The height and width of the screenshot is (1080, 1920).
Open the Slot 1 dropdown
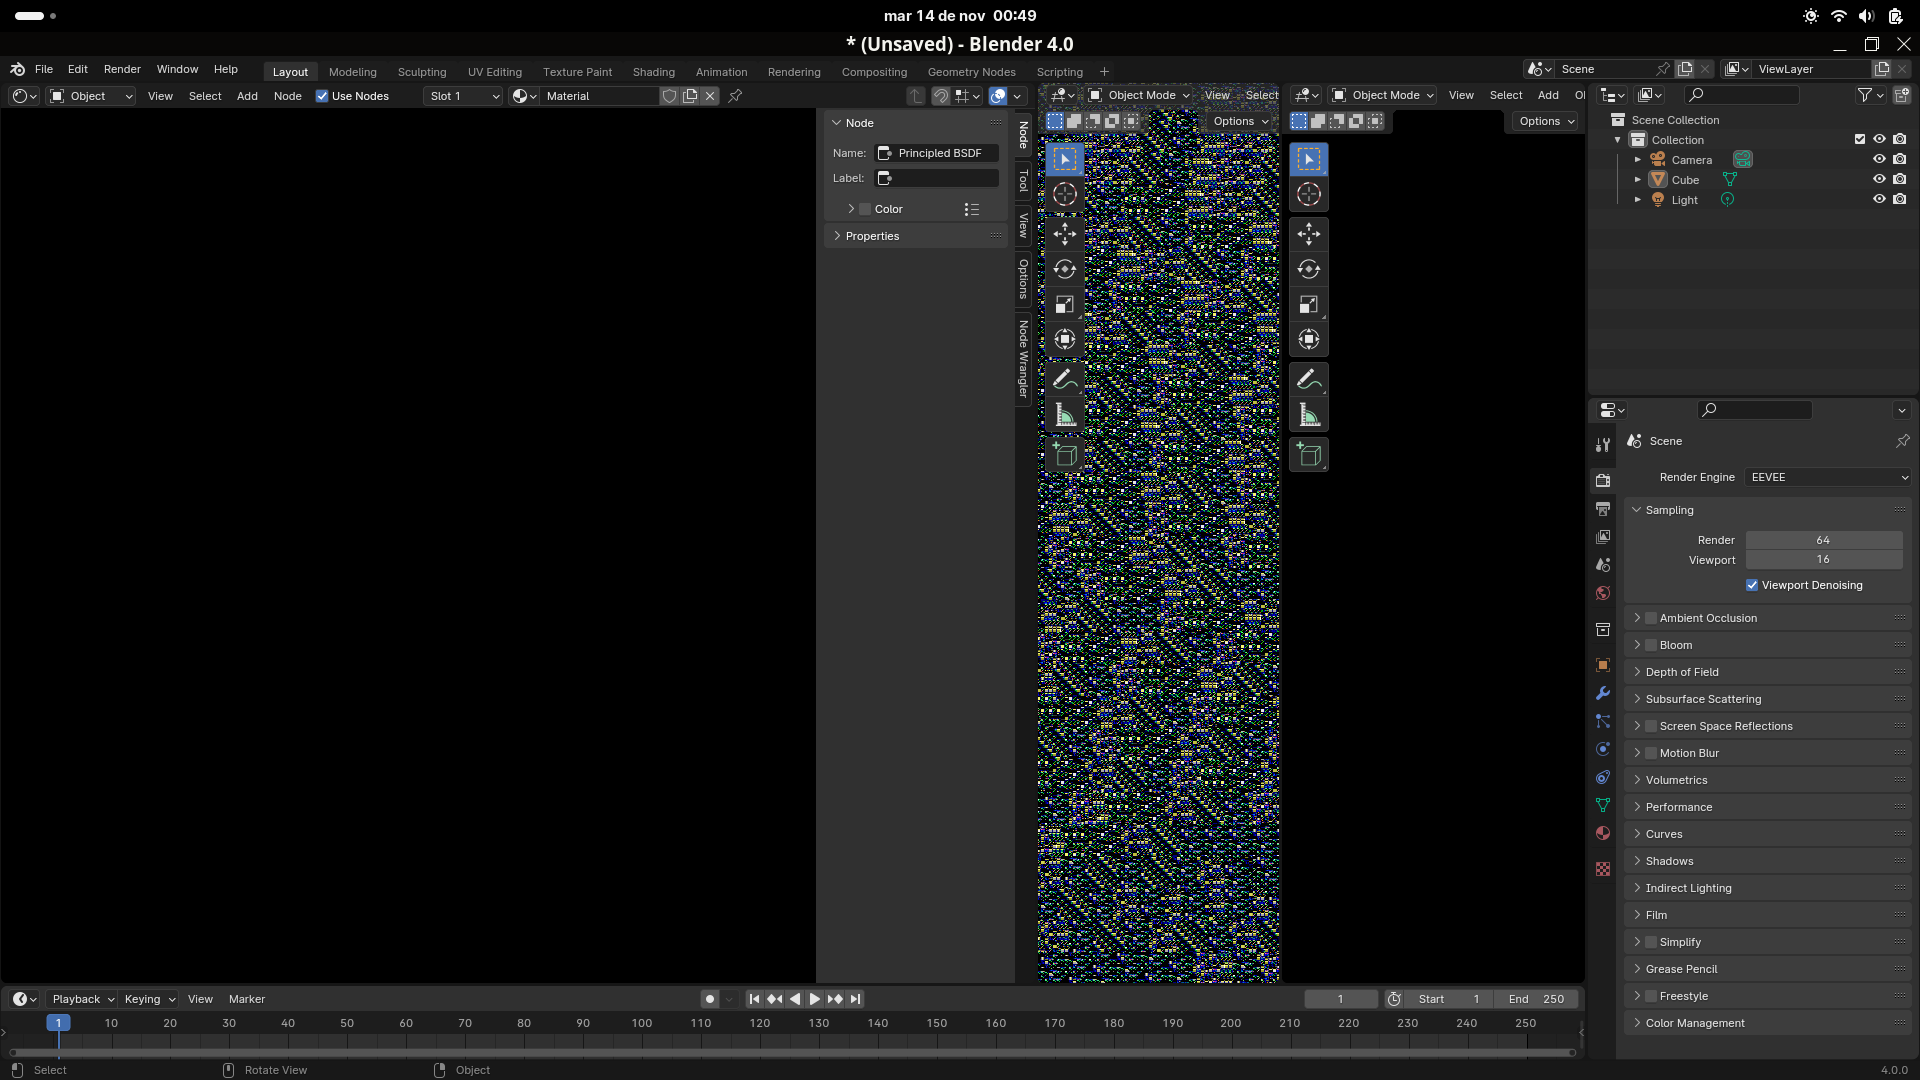(463, 96)
